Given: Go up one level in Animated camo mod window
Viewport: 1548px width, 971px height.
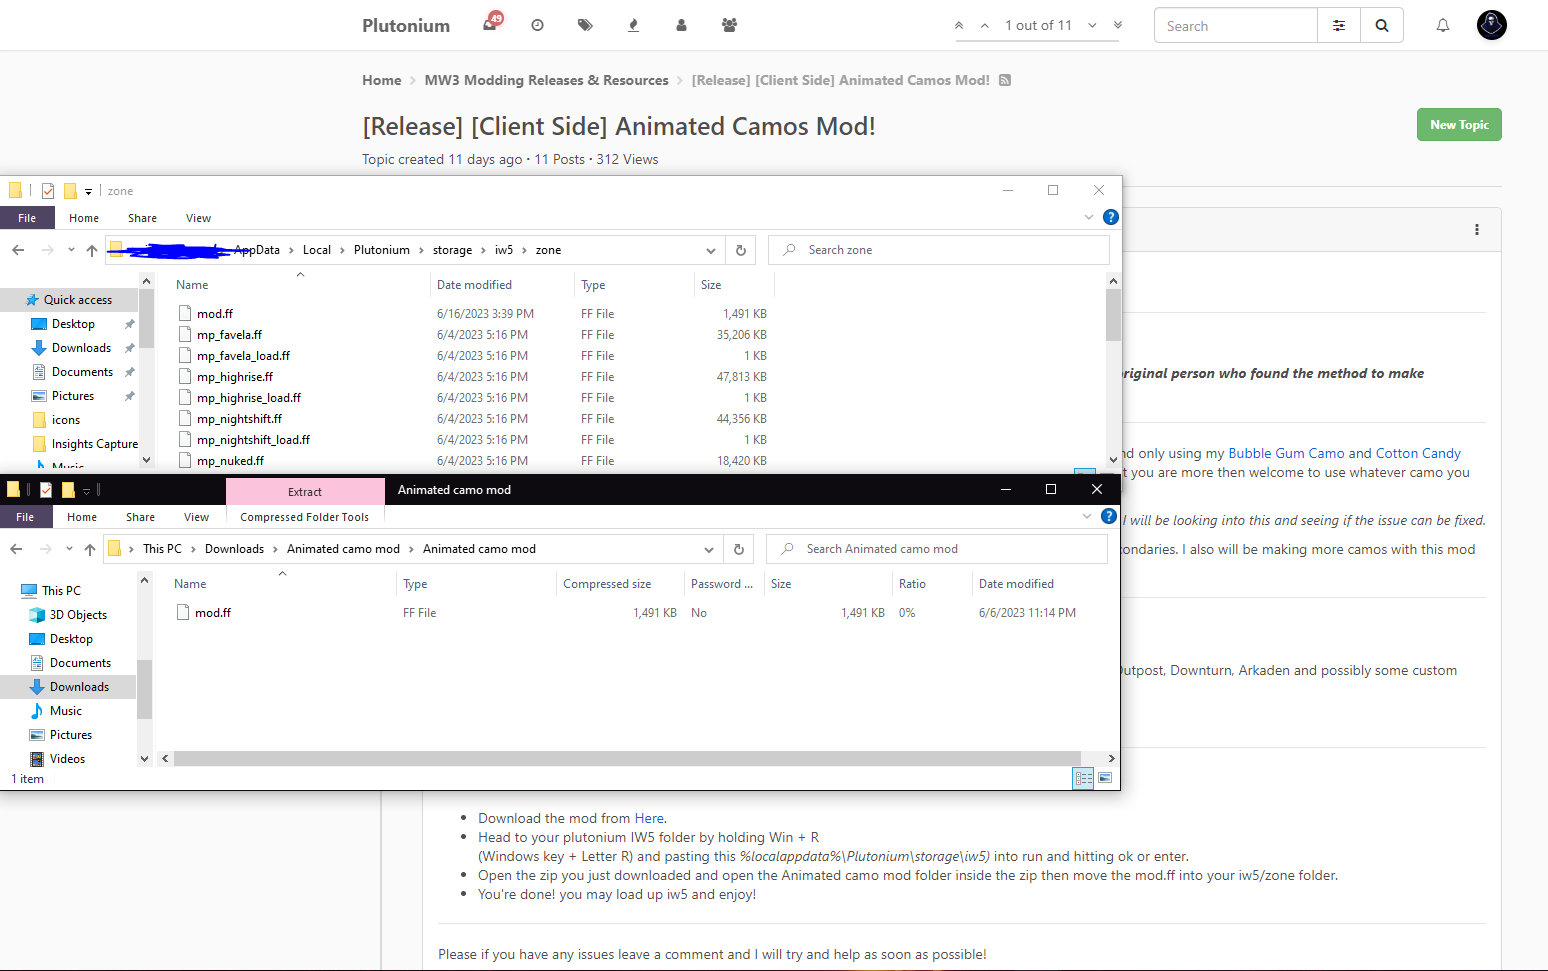Looking at the screenshot, I should pos(90,549).
